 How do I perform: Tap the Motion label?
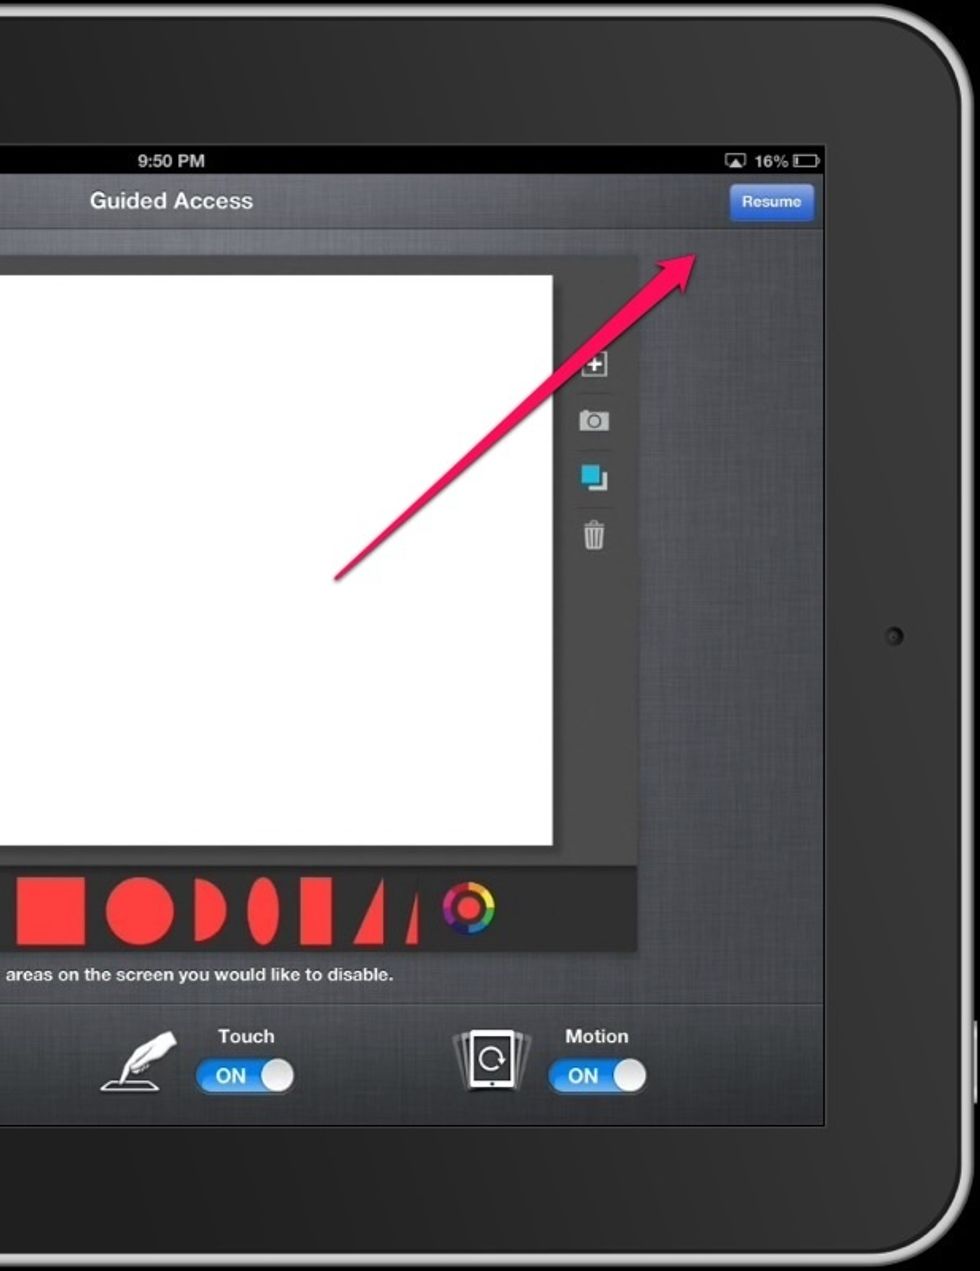tap(597, 1036)
